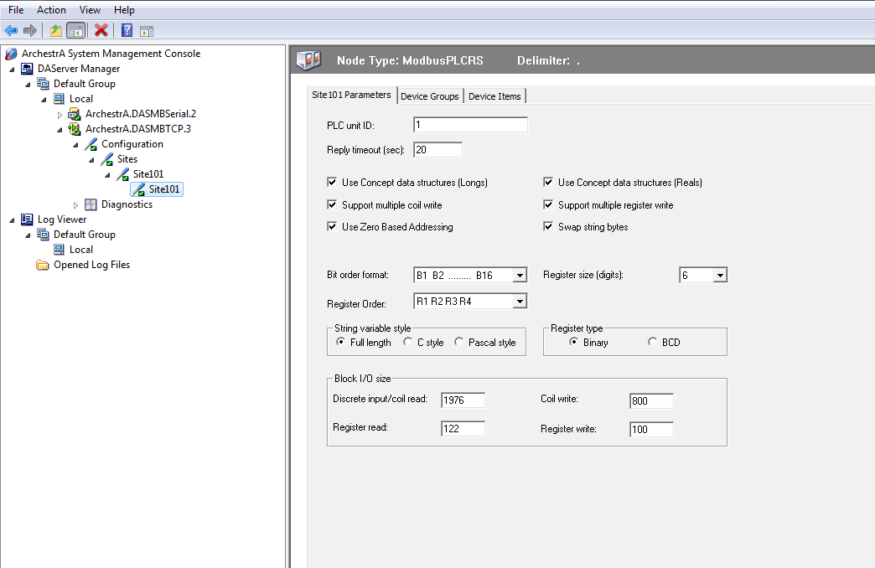Expand the ArchestrA.DASMBSerial.2 node

pos(60,115)
